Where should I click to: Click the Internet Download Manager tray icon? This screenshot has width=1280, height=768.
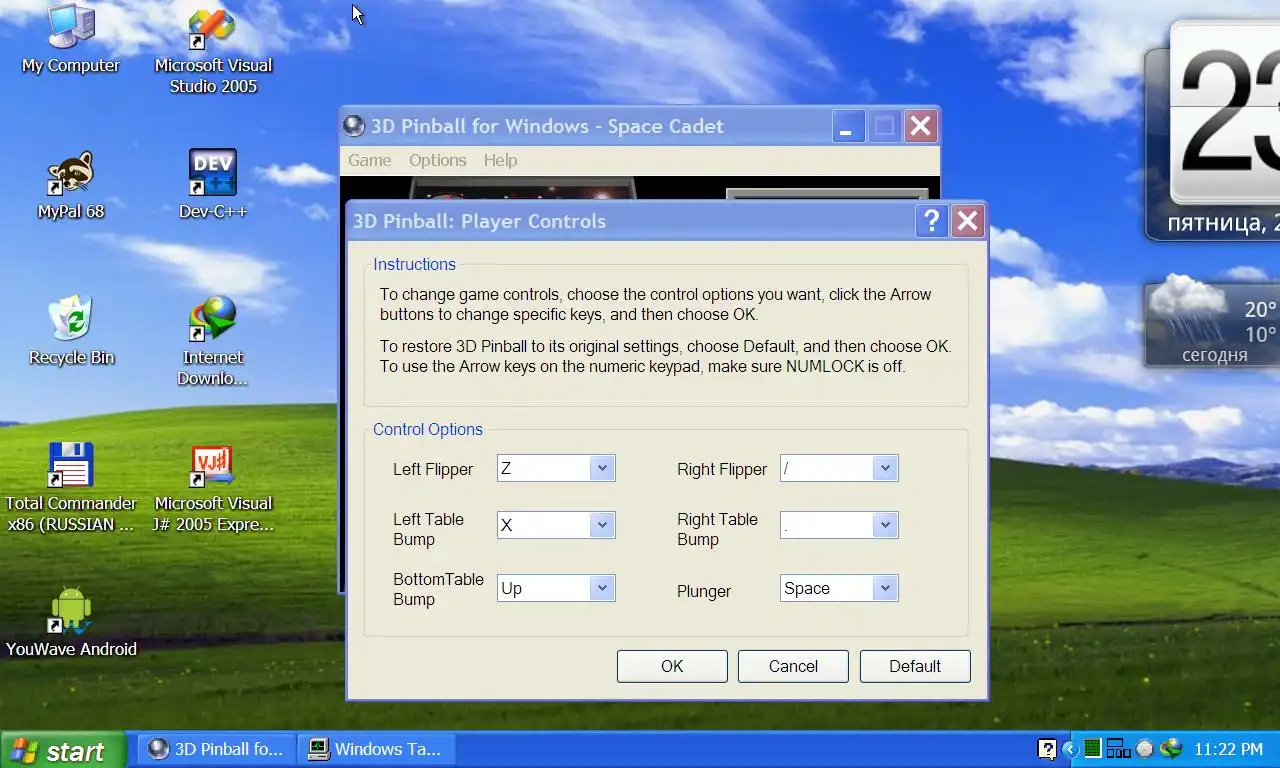click(1171, 748)
